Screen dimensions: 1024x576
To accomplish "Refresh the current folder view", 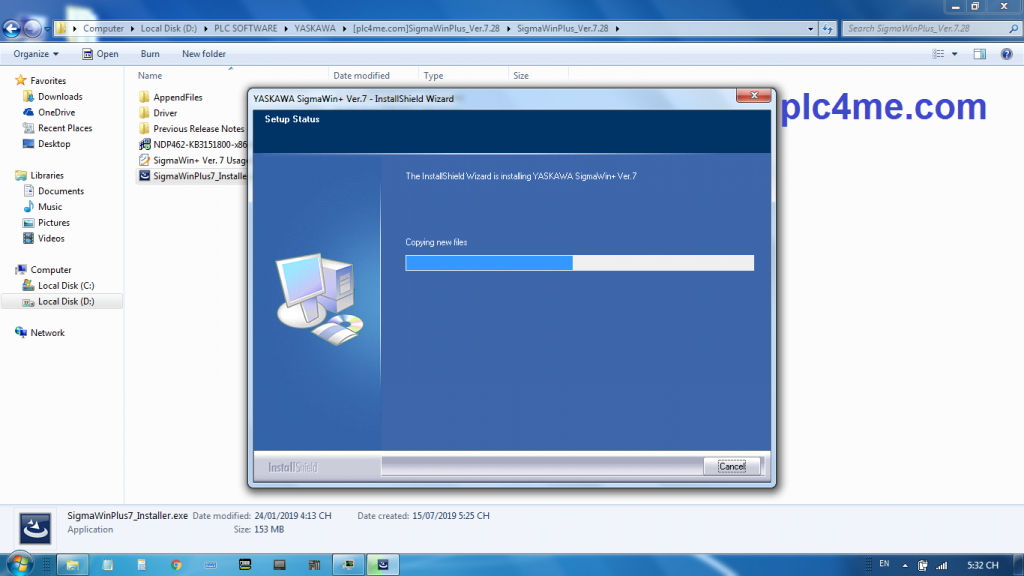I will 827,29.
